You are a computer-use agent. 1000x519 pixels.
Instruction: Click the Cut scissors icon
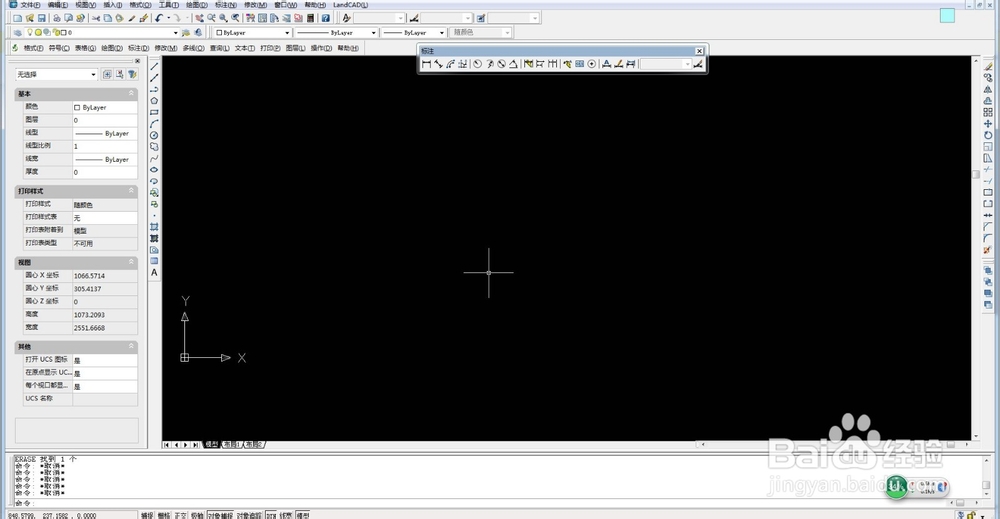pyautogui.click(x=96, y=18)
